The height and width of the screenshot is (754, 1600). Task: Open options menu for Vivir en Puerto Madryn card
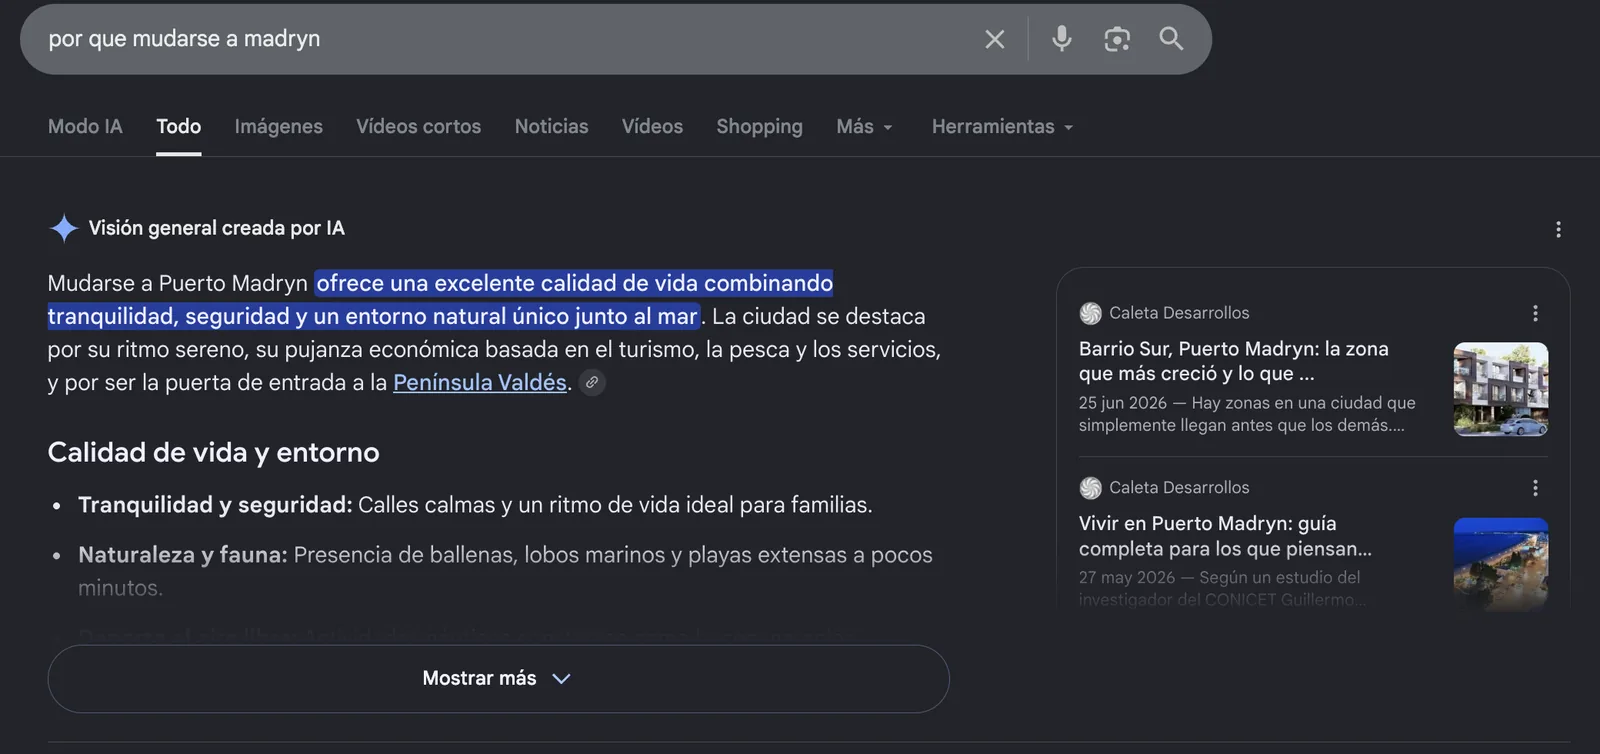1535,488
